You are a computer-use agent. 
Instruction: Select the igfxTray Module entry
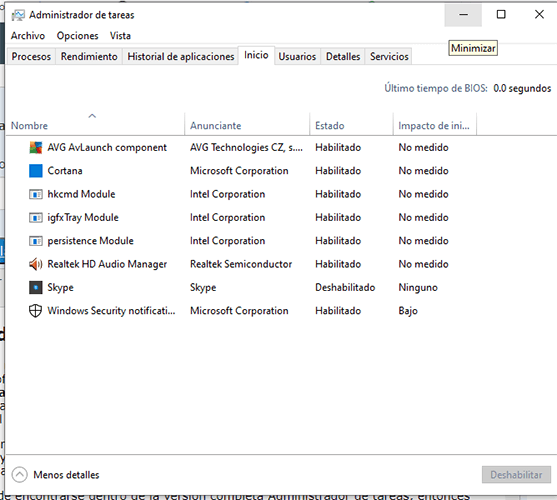pos(83,217)
